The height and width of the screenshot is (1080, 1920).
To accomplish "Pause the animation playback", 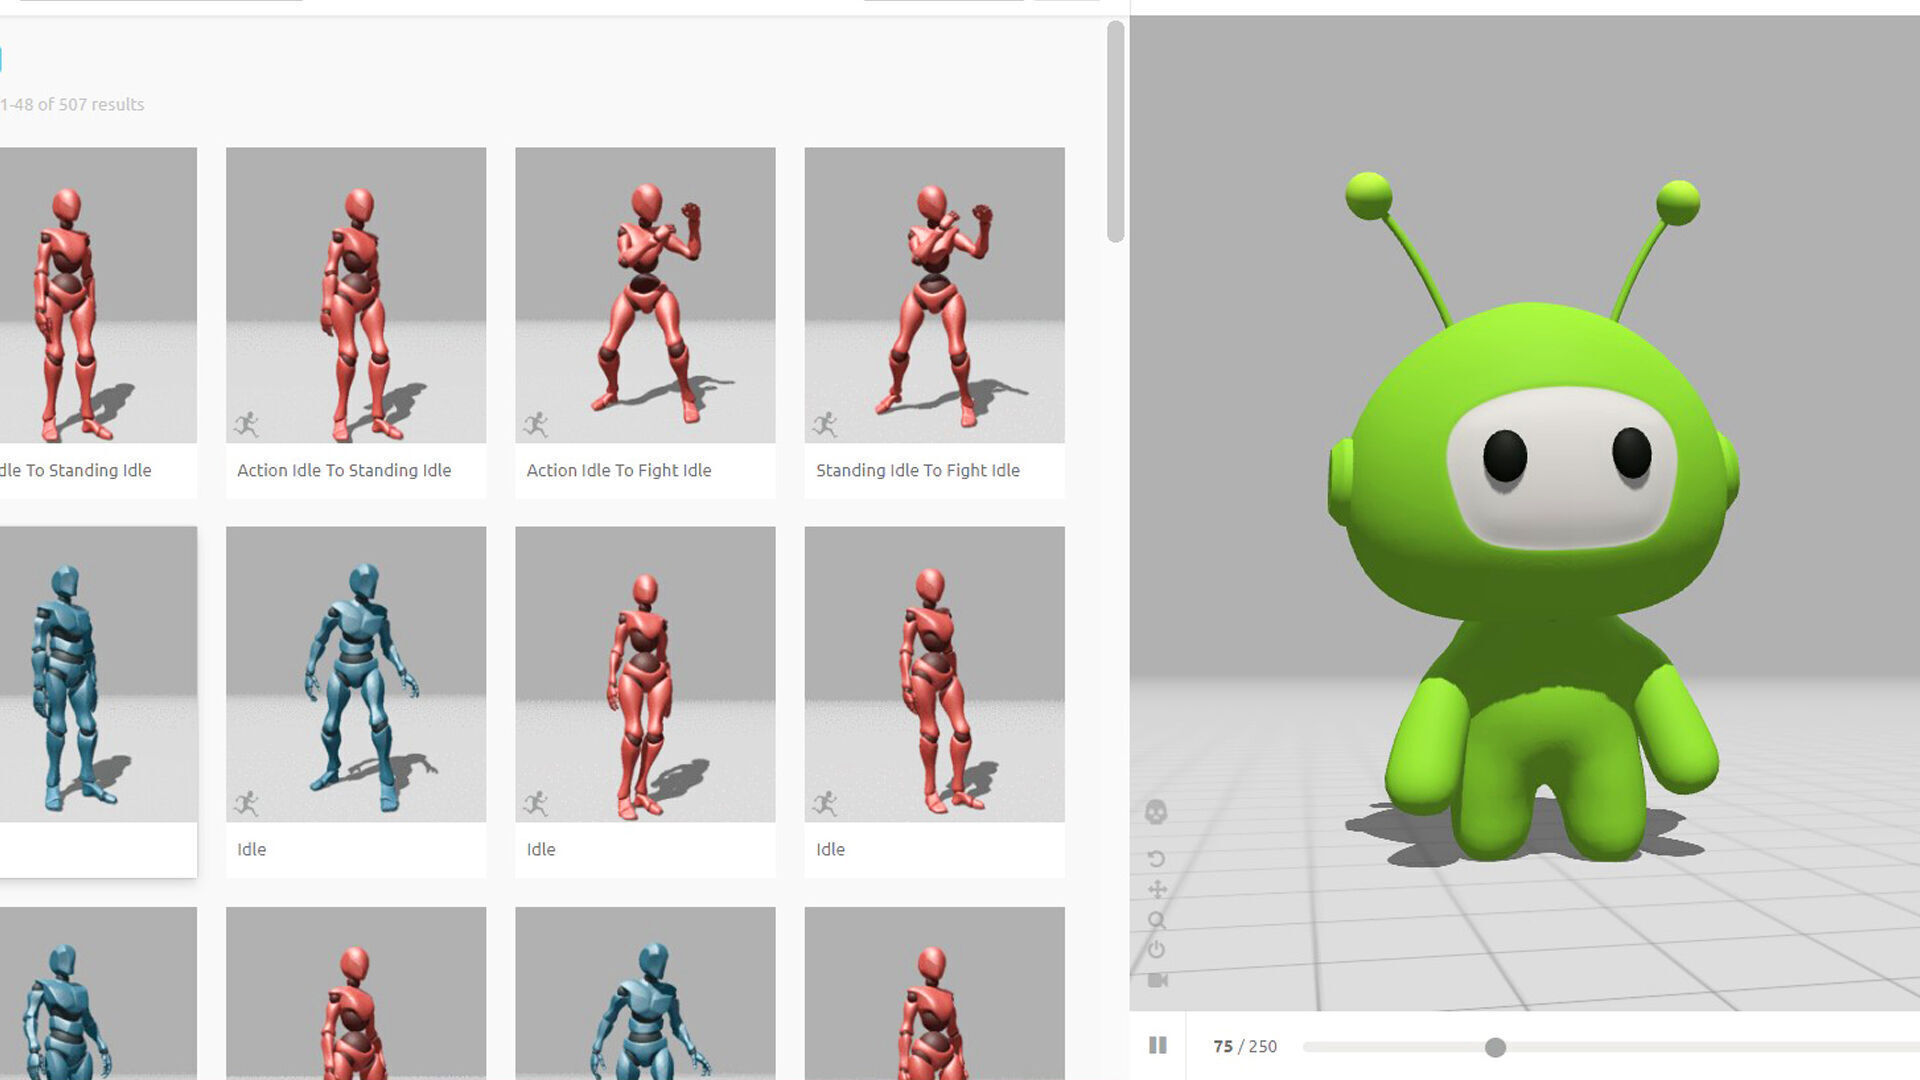I will click(1158, 1045).
